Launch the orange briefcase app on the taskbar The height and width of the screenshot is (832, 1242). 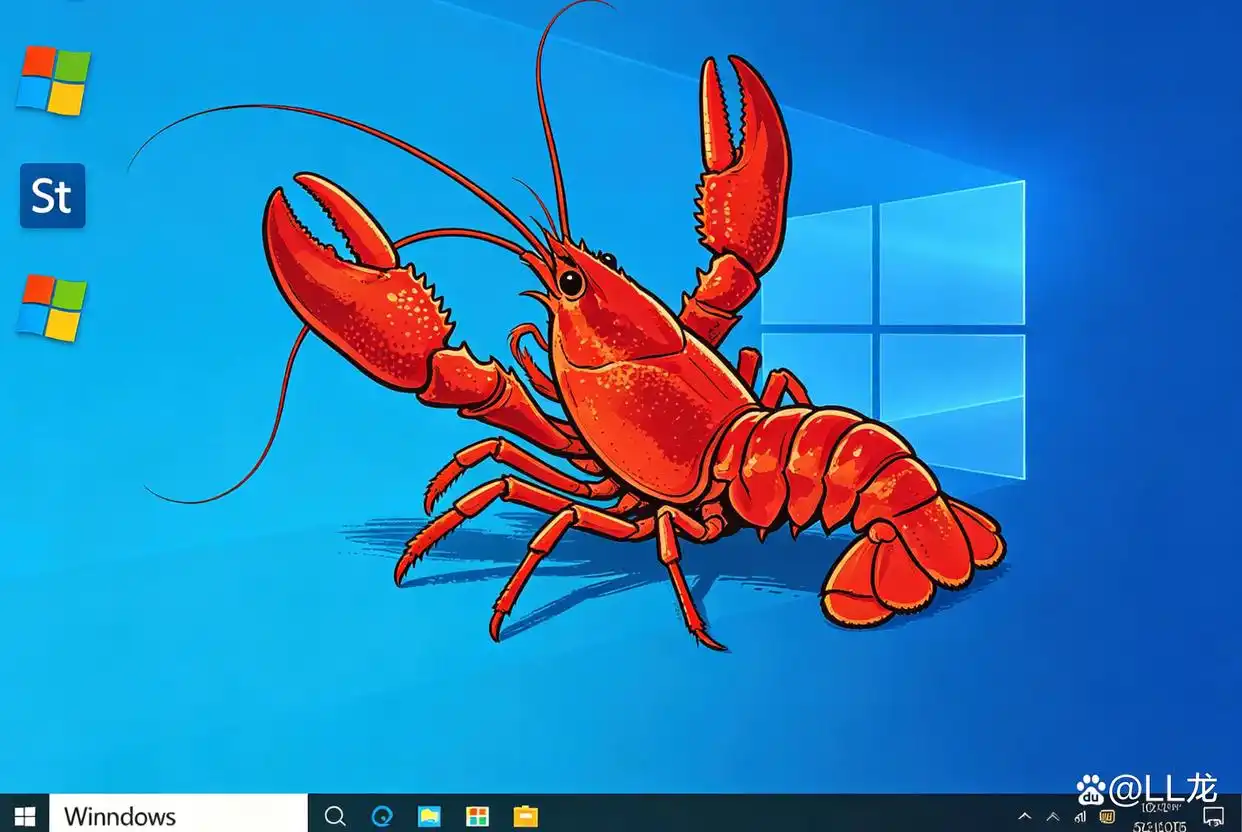526,816
